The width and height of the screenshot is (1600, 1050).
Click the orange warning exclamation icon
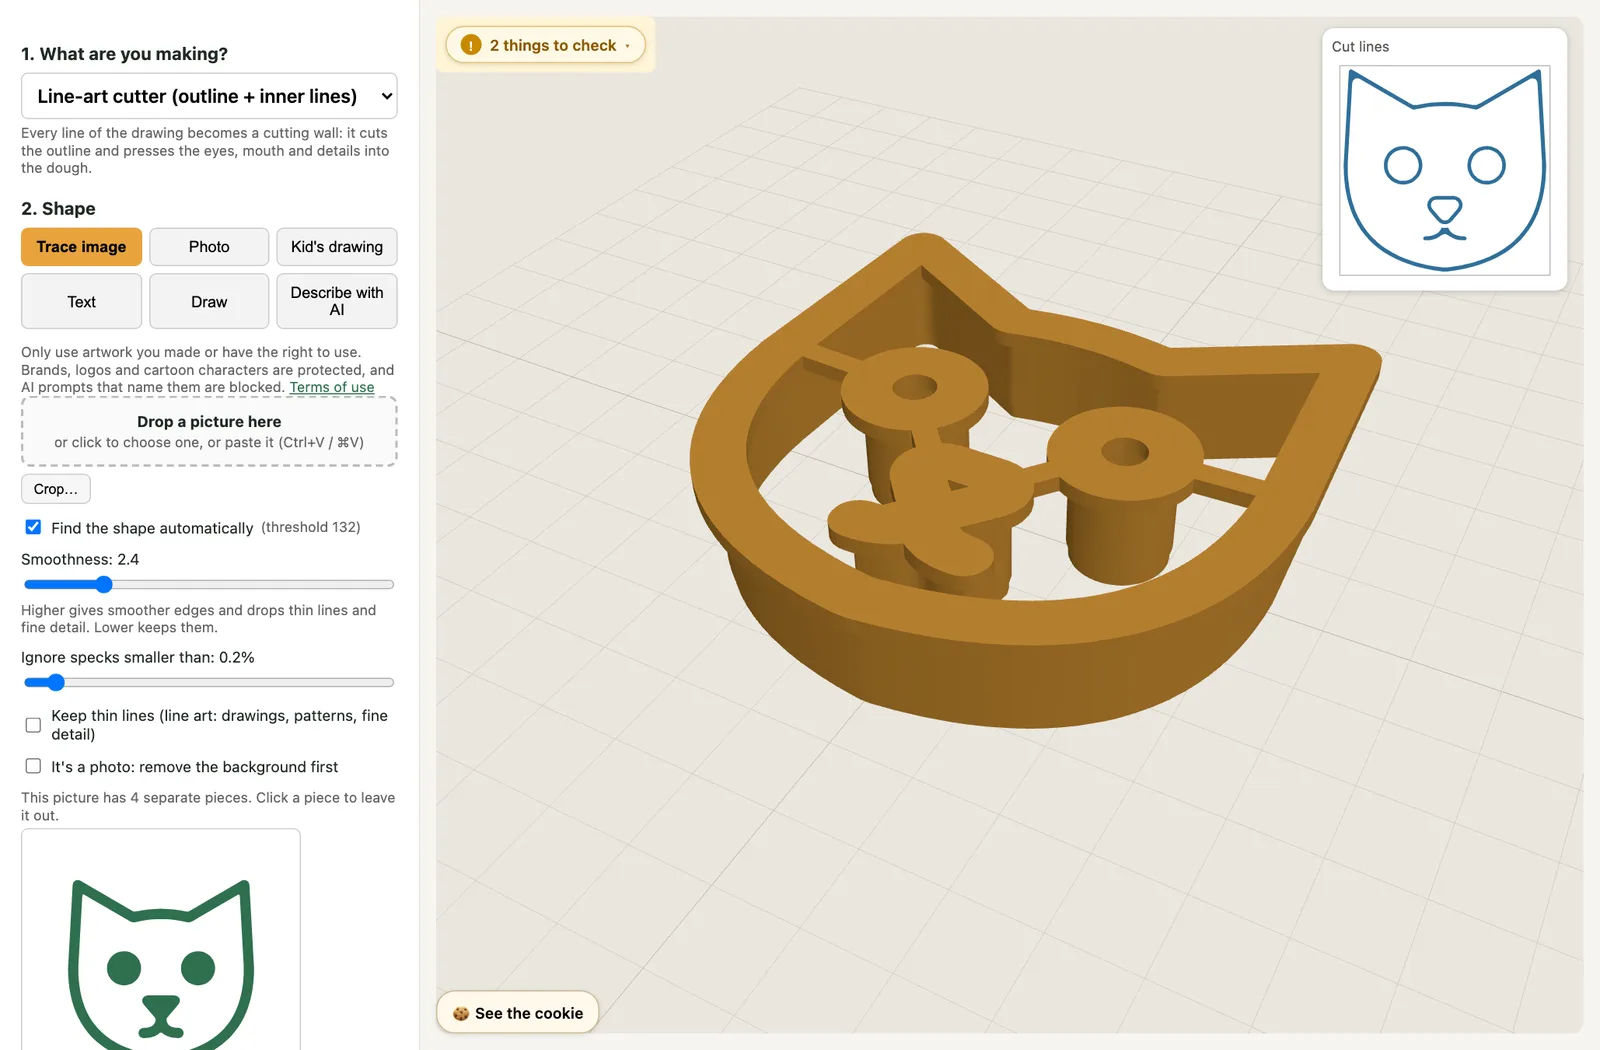click(471, 45)
